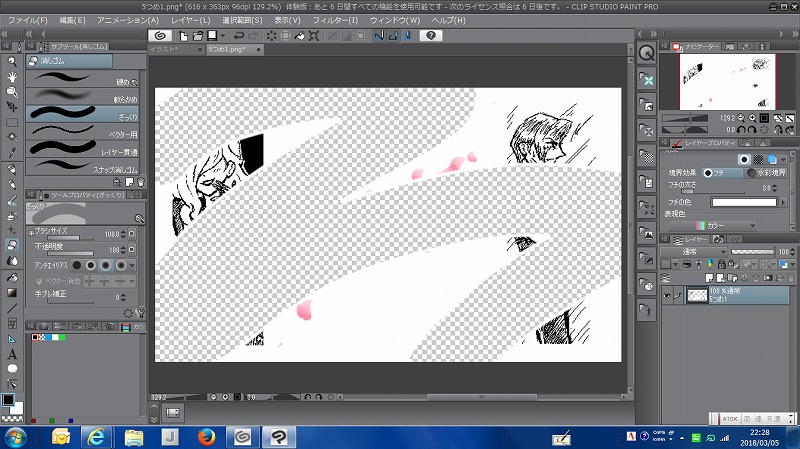Switch to the イラスト* canvas tab
This screenshot has width=800, height=449.
tap(175, 49)
